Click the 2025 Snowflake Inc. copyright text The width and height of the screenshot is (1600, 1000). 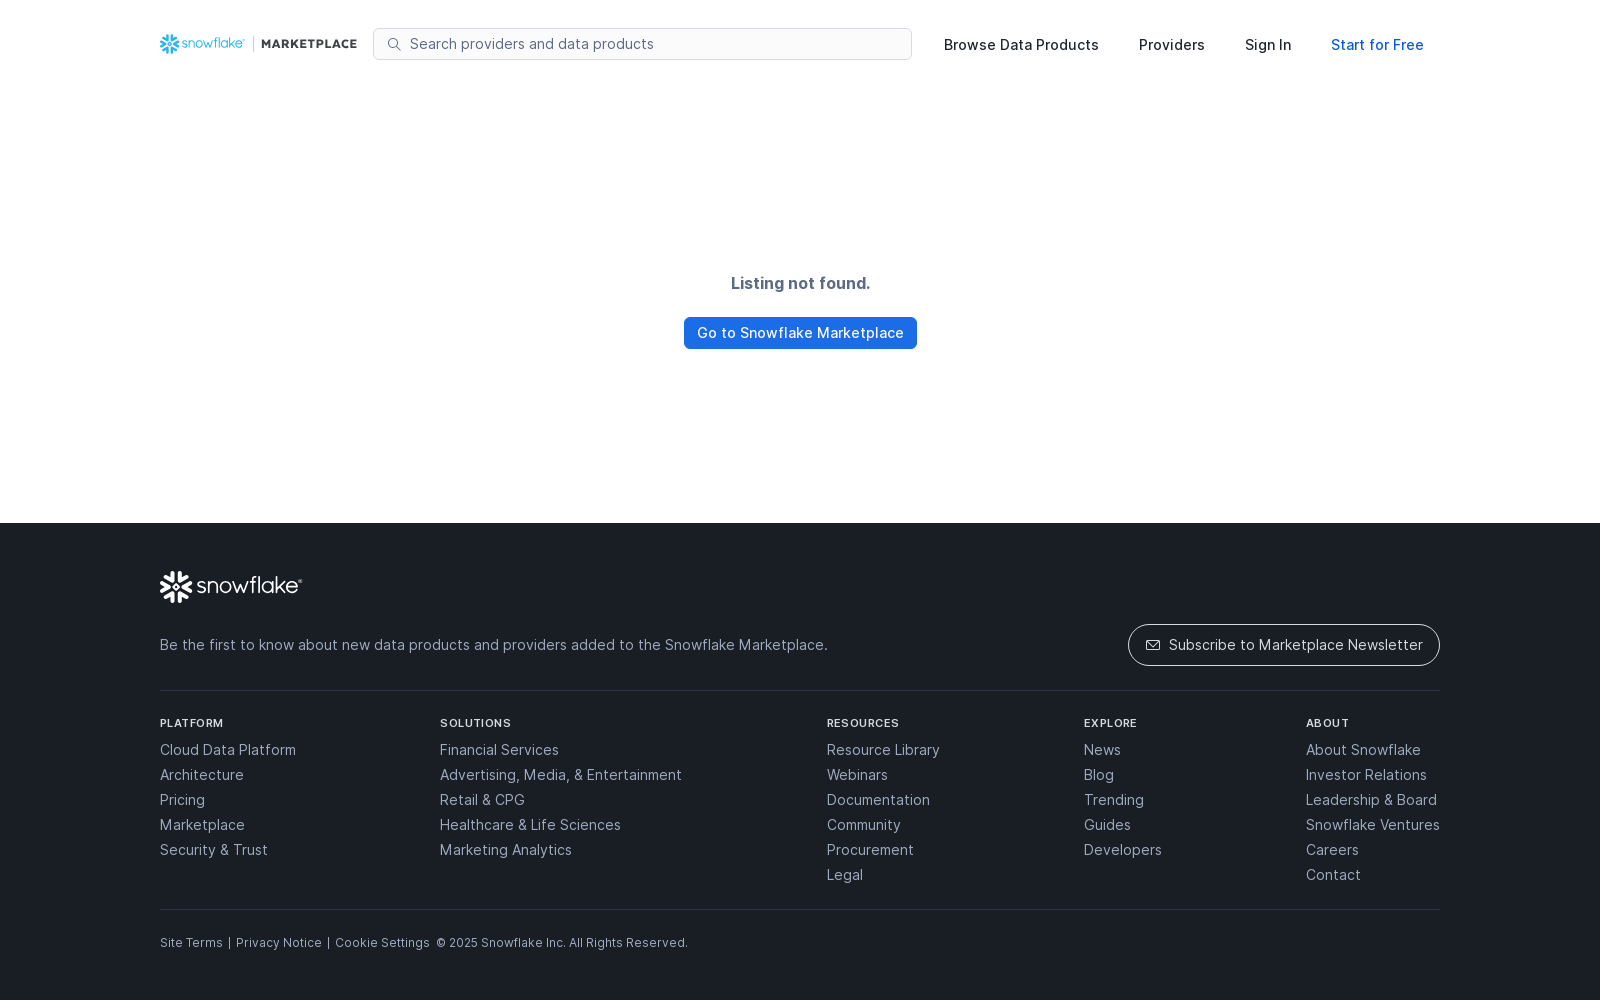(x=562, y=943)
